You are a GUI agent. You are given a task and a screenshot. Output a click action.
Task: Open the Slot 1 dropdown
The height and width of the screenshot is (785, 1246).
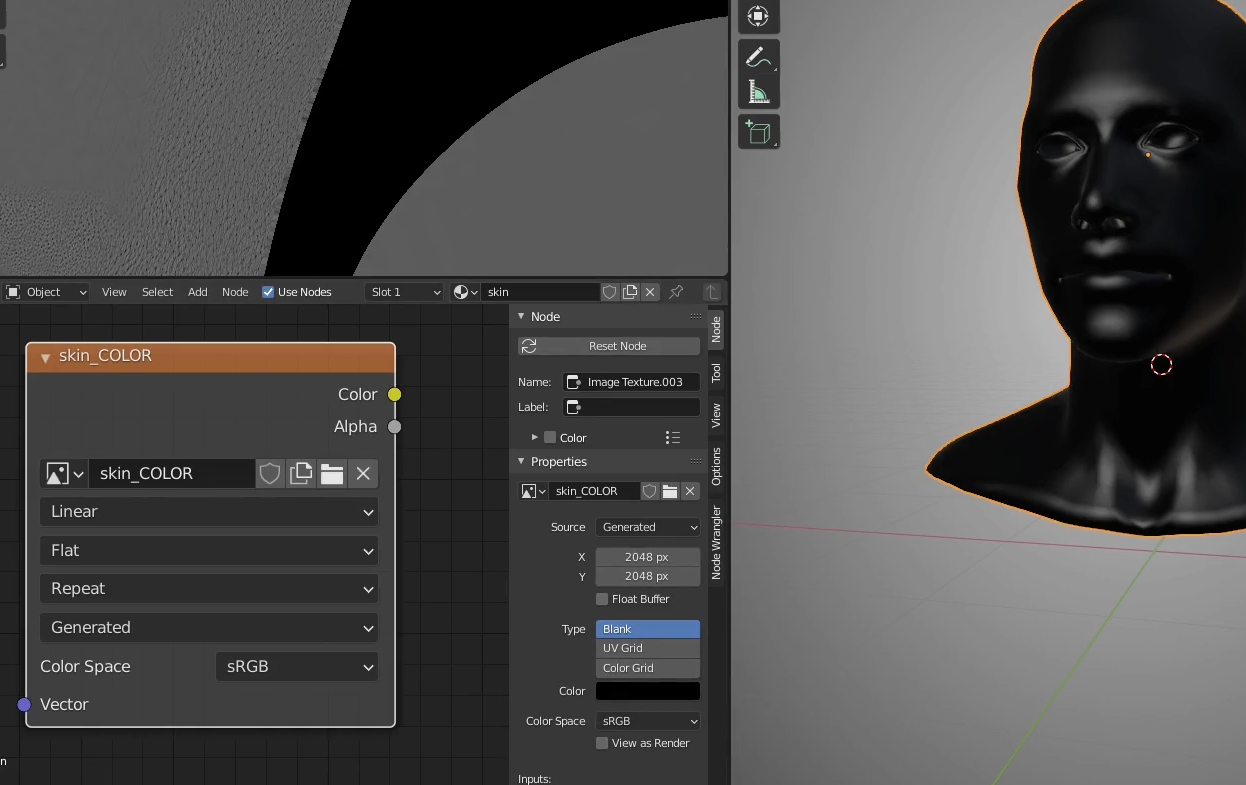tap(404, 292)
